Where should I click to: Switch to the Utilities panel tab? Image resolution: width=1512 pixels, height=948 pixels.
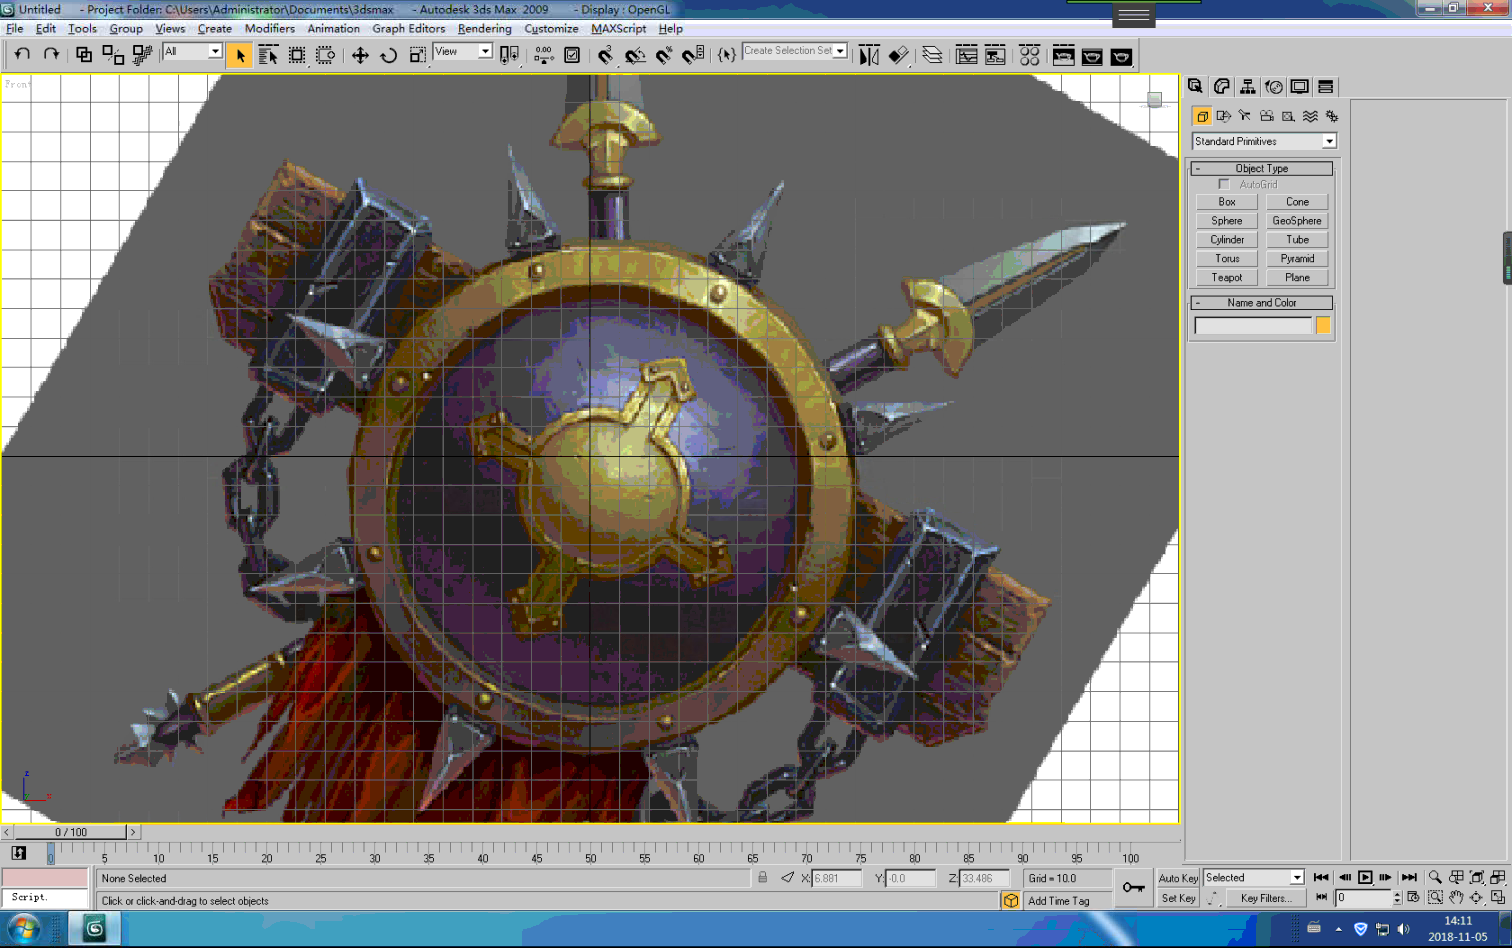tap(1325, 87)
